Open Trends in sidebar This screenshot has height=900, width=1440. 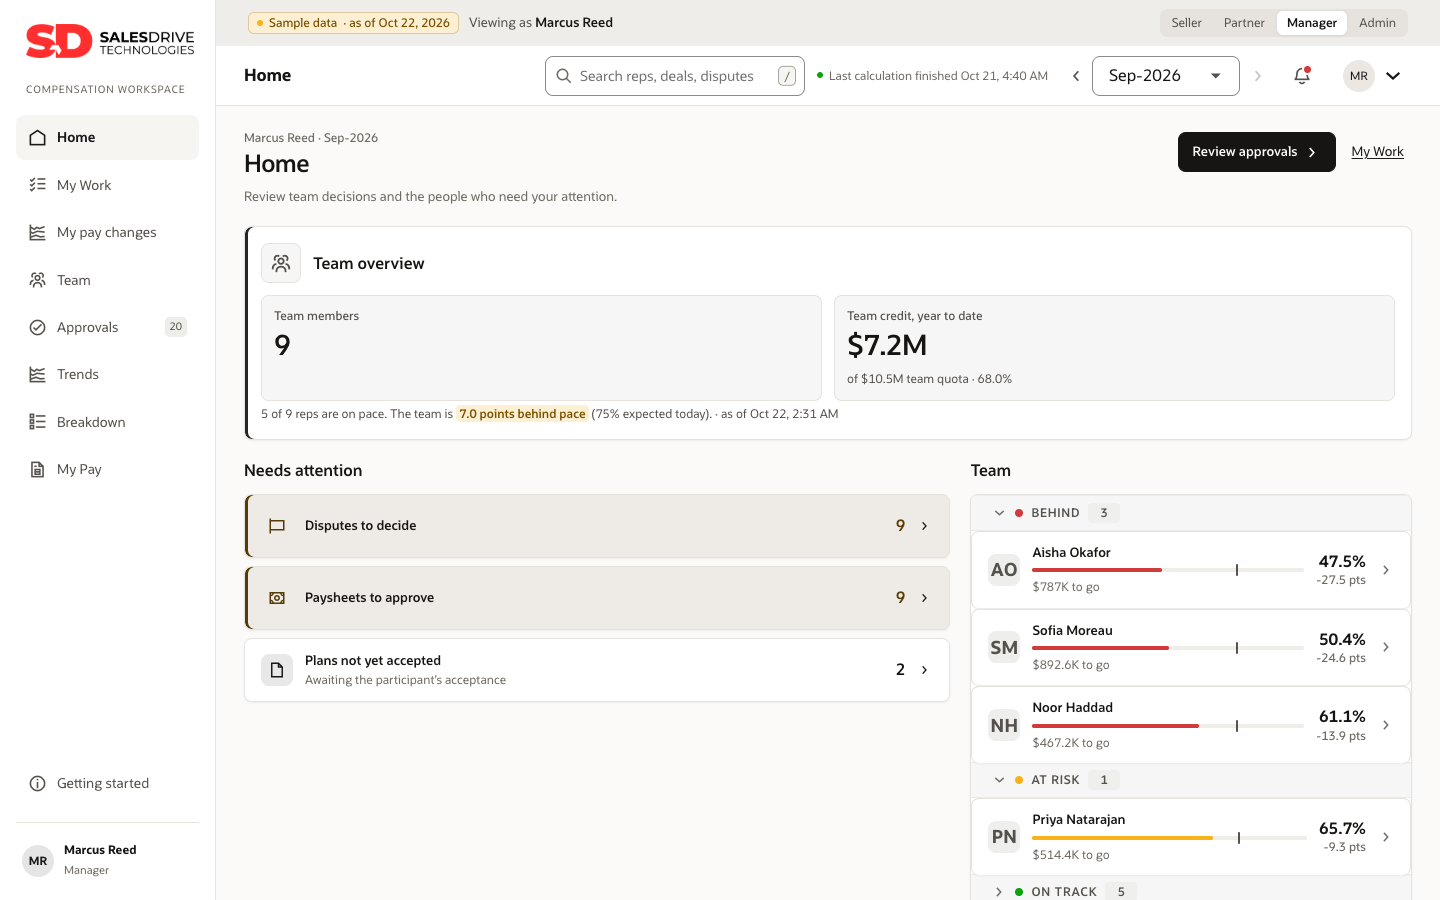[107, 375]
